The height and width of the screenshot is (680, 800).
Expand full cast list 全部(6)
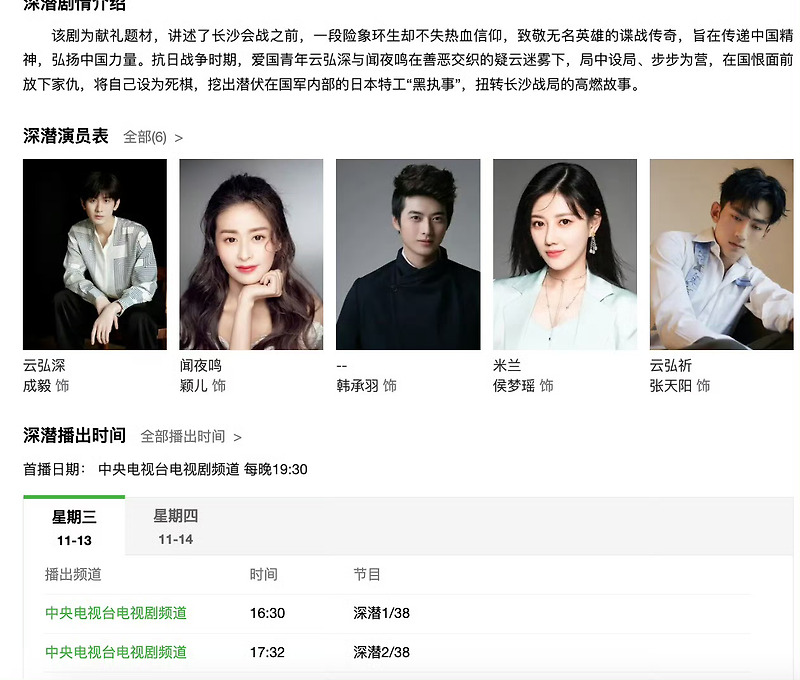pos(145,137)
